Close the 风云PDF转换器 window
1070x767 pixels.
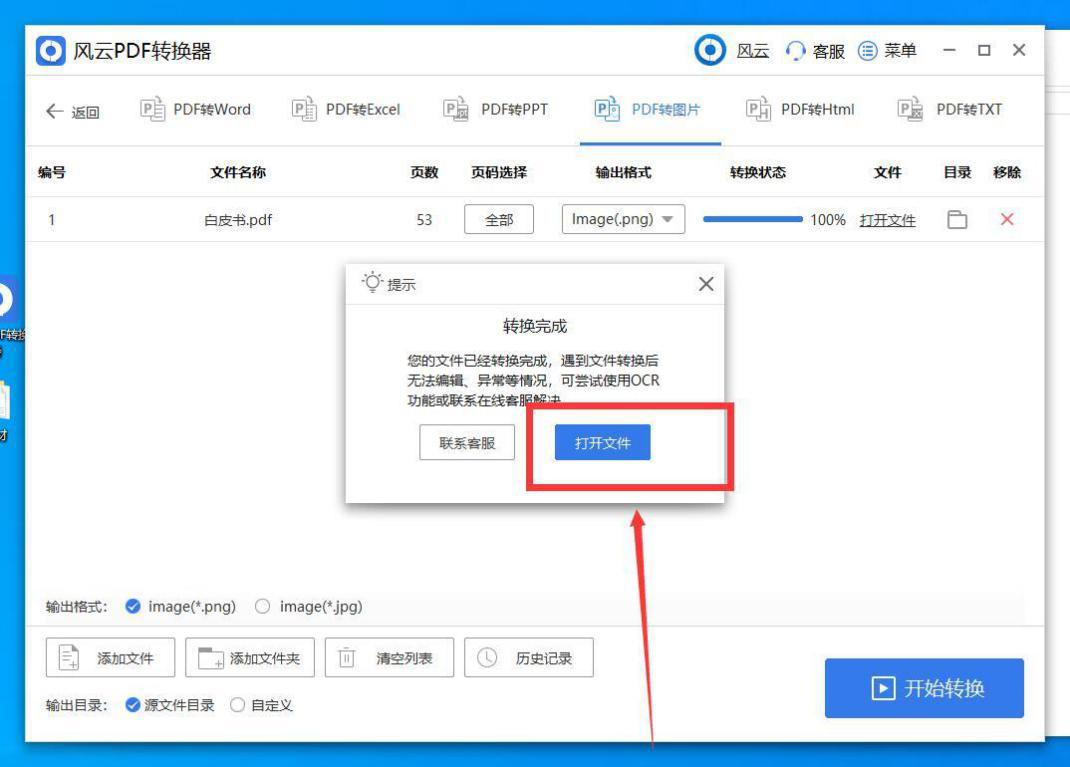pyautogui.click(x=1019, y=50)
